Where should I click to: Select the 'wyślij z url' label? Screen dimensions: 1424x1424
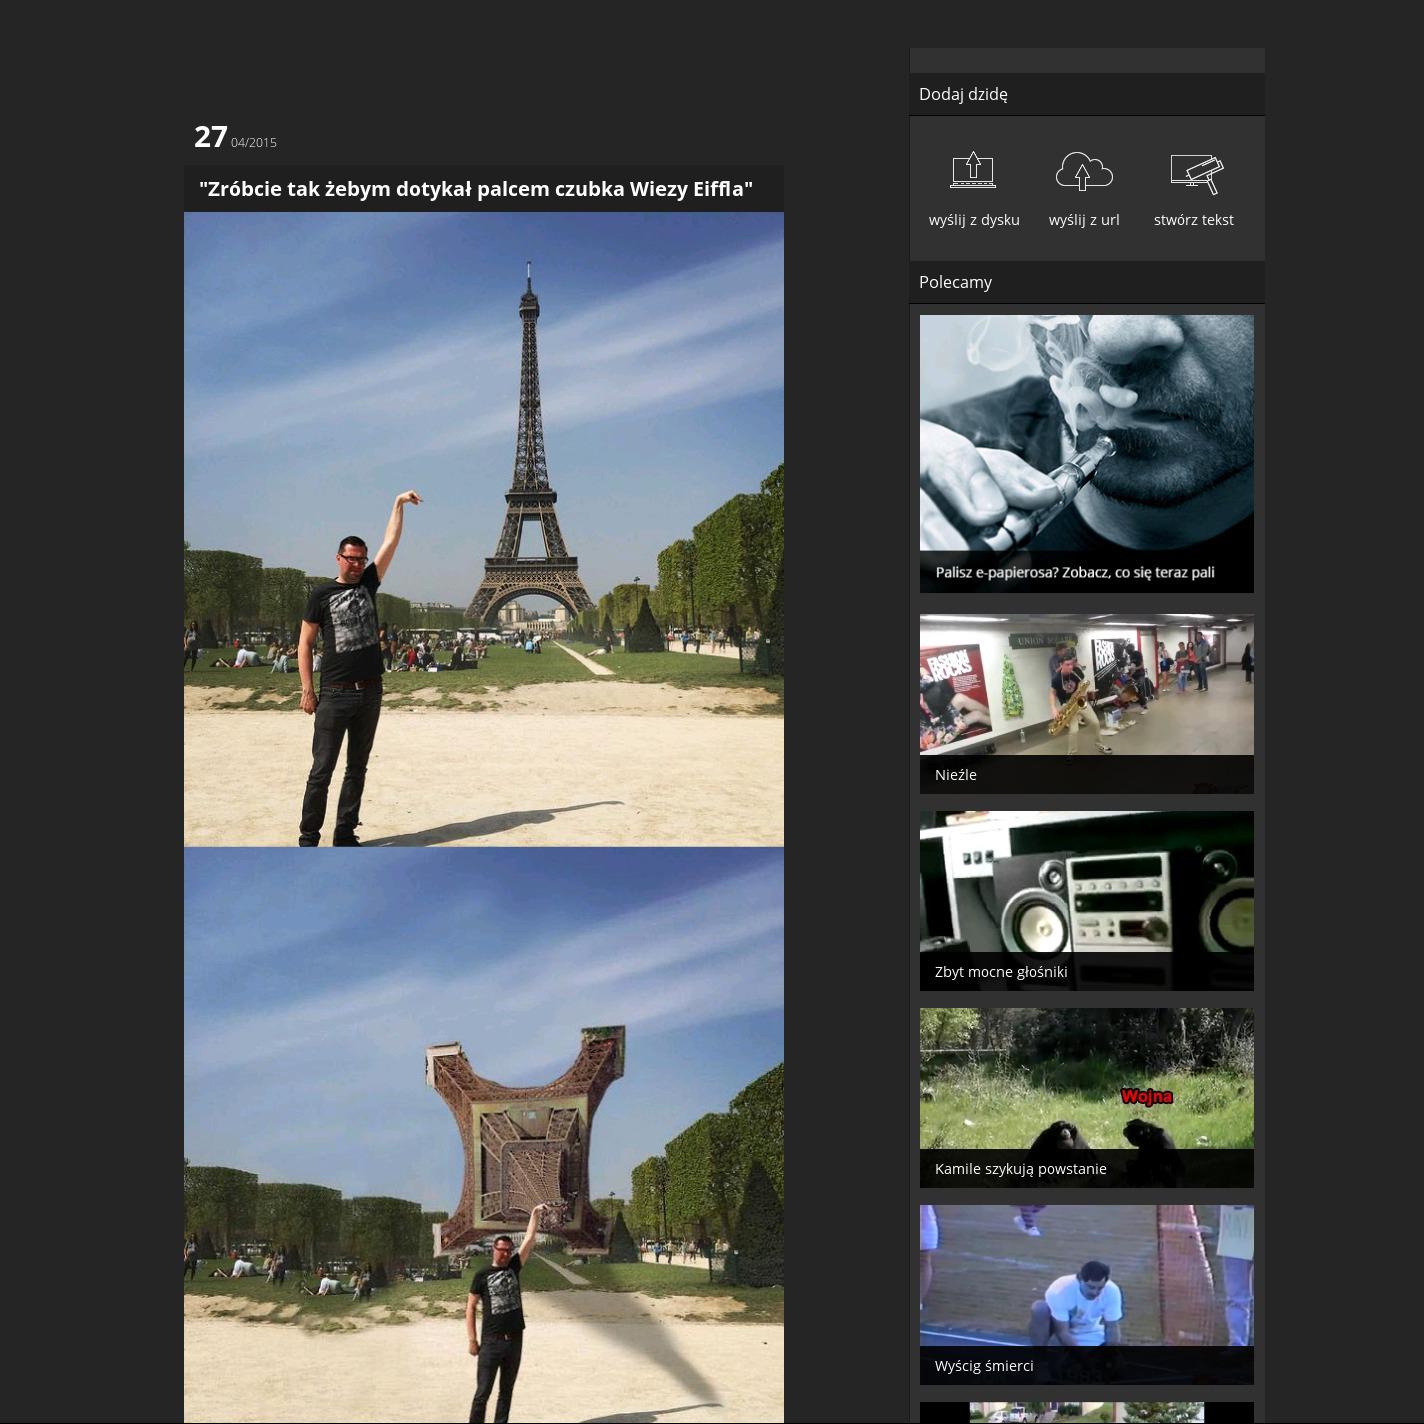(1083, 220)
